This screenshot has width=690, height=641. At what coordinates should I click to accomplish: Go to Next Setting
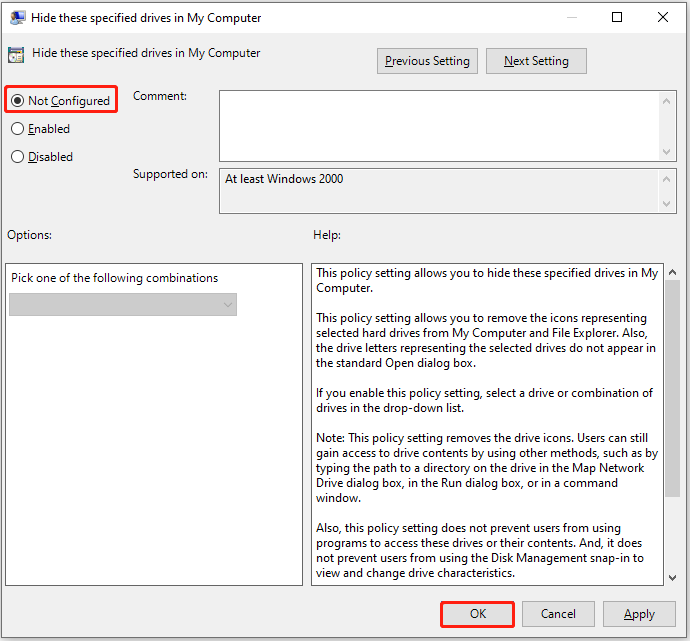coord(536,61)
